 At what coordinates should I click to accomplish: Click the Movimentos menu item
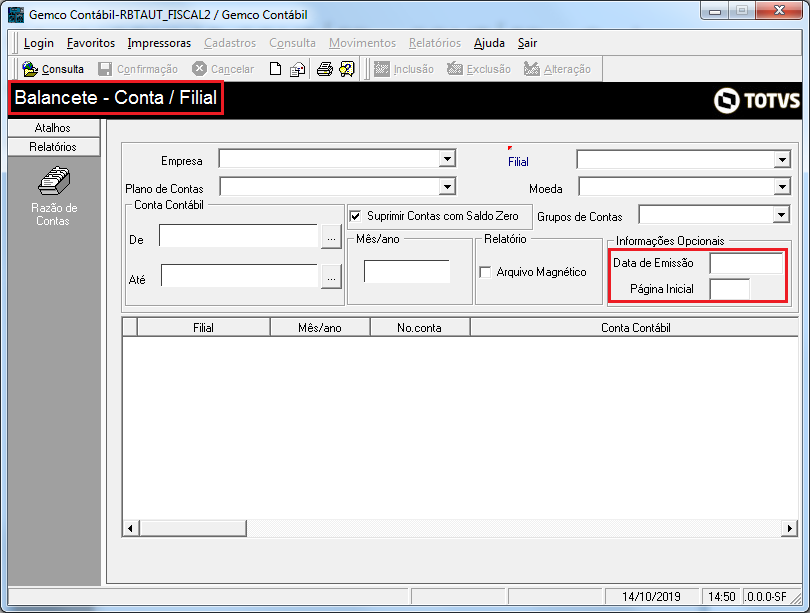click(x=362, y=43)
